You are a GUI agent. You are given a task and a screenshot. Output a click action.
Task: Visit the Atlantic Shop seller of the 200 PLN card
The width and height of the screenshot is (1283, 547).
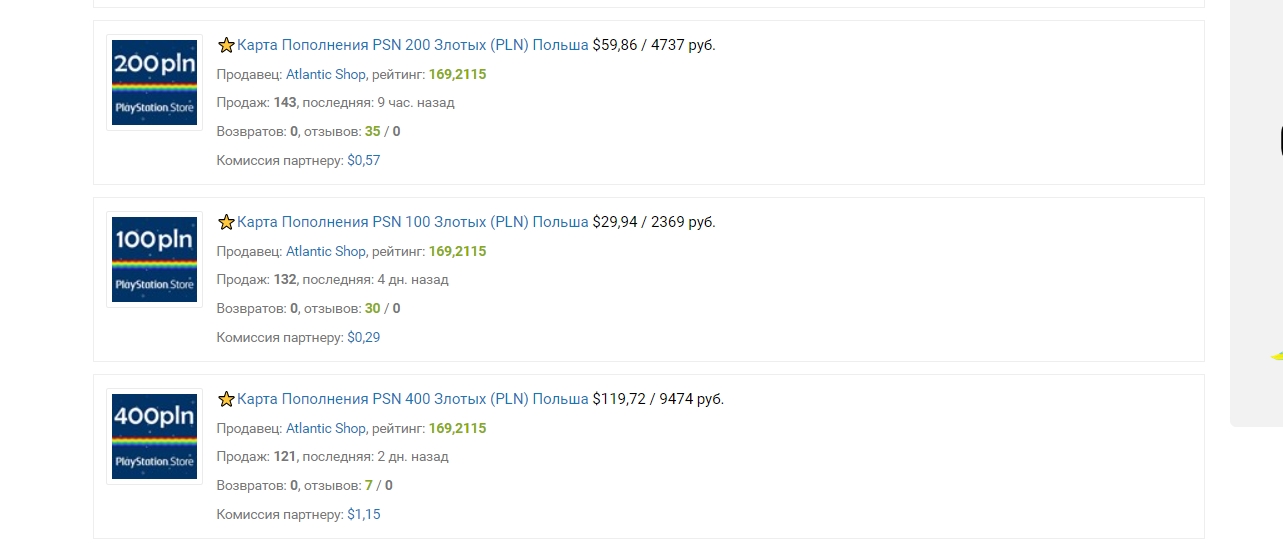coord(326,74)
